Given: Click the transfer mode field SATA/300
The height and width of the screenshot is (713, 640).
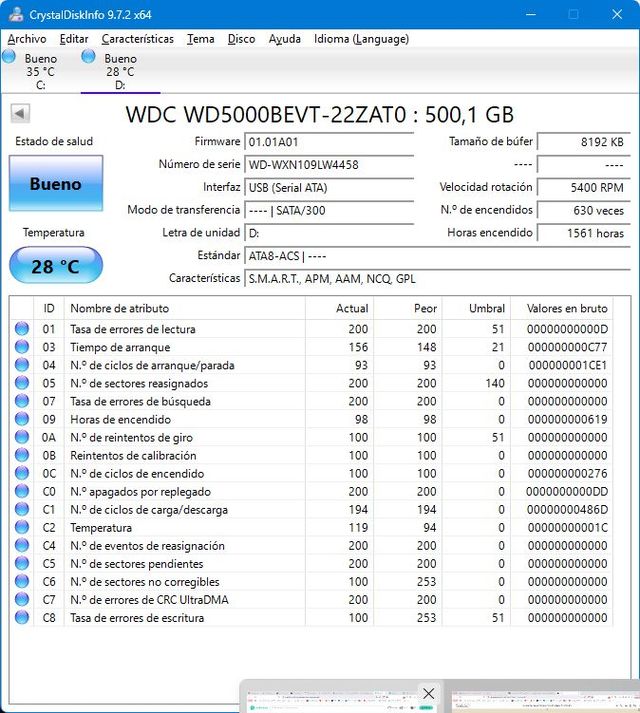Looking at the screenshot, I should (x=329, y=211).
